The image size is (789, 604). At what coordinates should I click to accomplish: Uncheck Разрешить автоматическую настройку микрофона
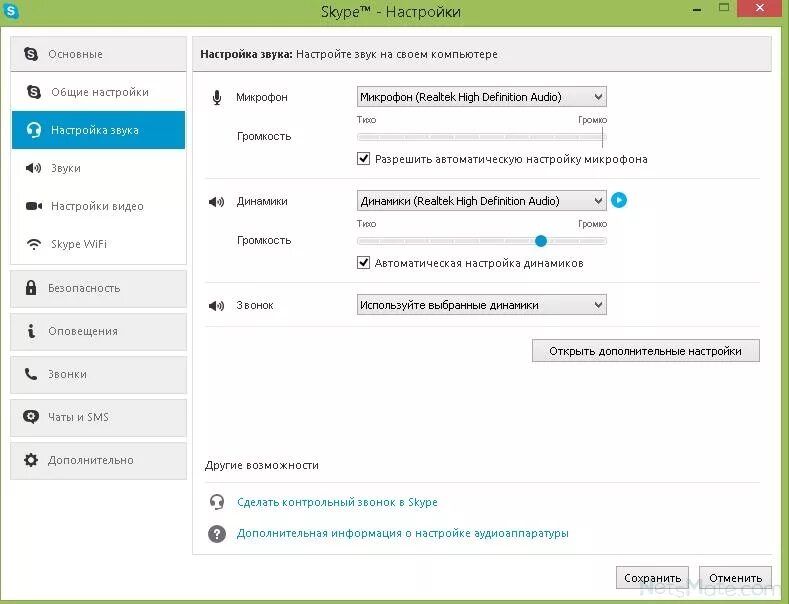tap(363, 159)
